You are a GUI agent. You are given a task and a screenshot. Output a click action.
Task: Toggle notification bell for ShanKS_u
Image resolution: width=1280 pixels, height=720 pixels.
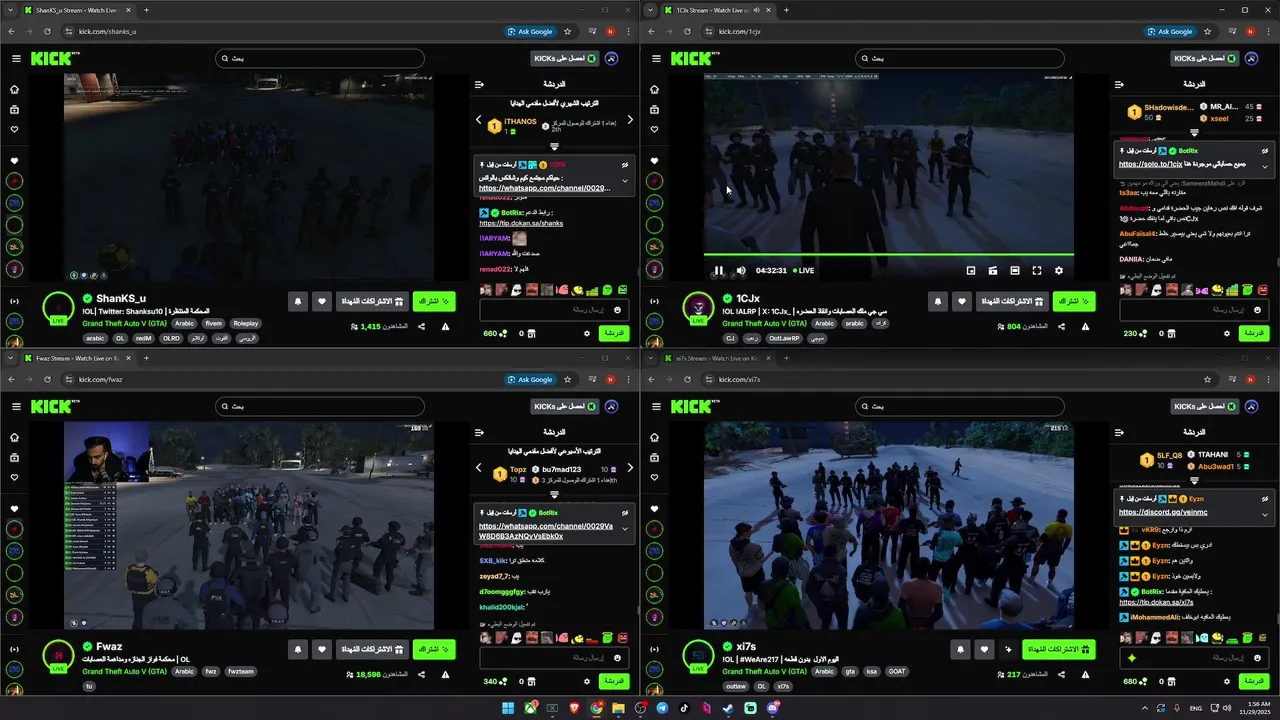298,301
